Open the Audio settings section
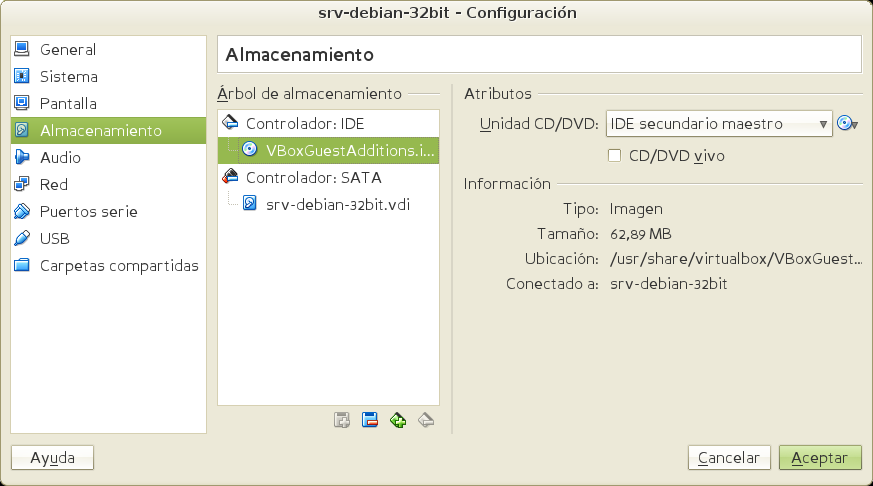This screenshot has width=873, height=486. coord(60,158)
